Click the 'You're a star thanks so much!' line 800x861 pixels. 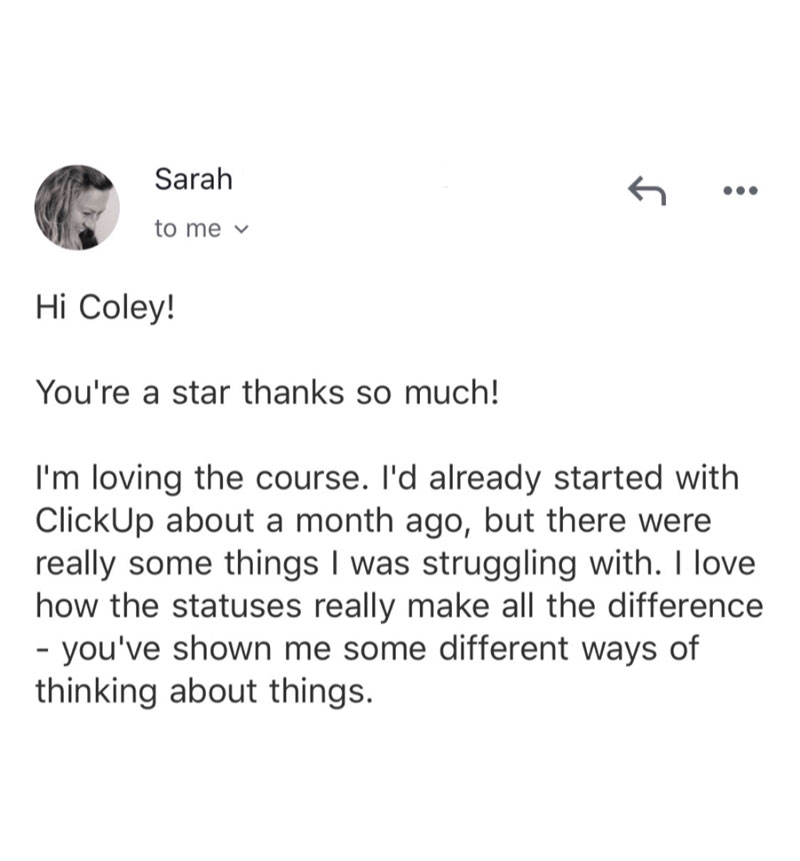[x=268, y=393]
